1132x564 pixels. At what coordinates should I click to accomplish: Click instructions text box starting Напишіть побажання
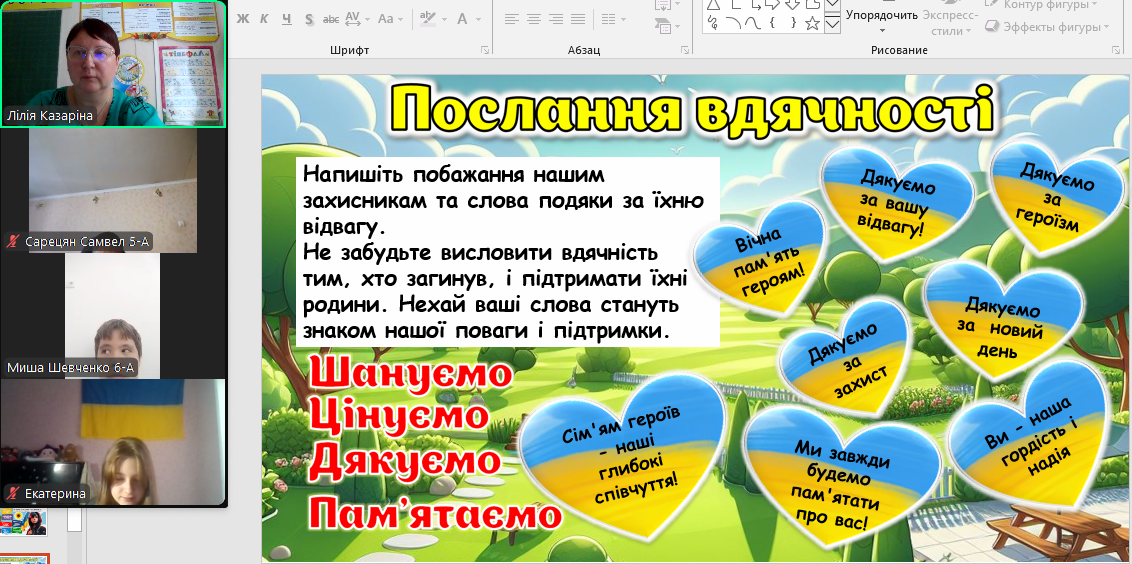point(508,252)
